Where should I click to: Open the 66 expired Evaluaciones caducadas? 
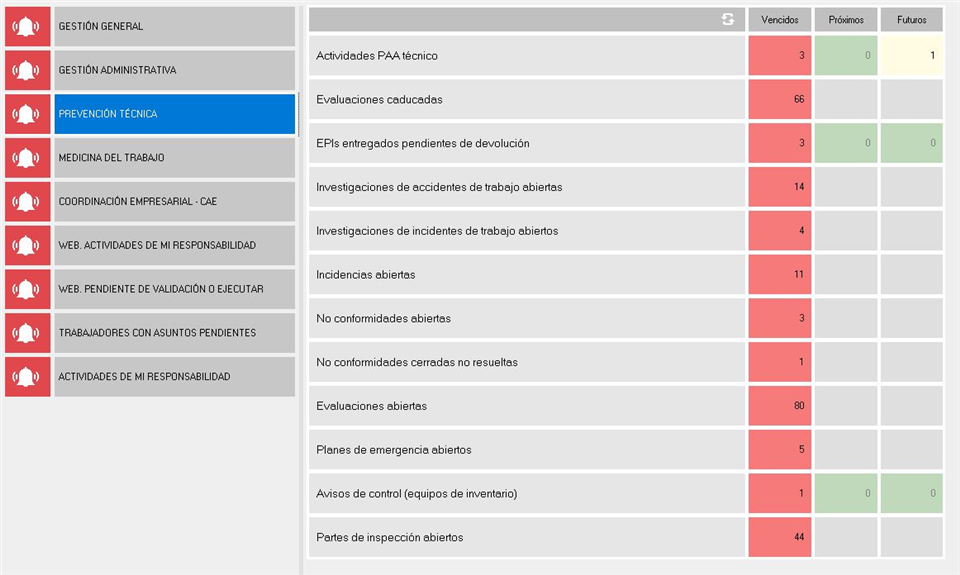pyautogui.click(x=779, y=100)
